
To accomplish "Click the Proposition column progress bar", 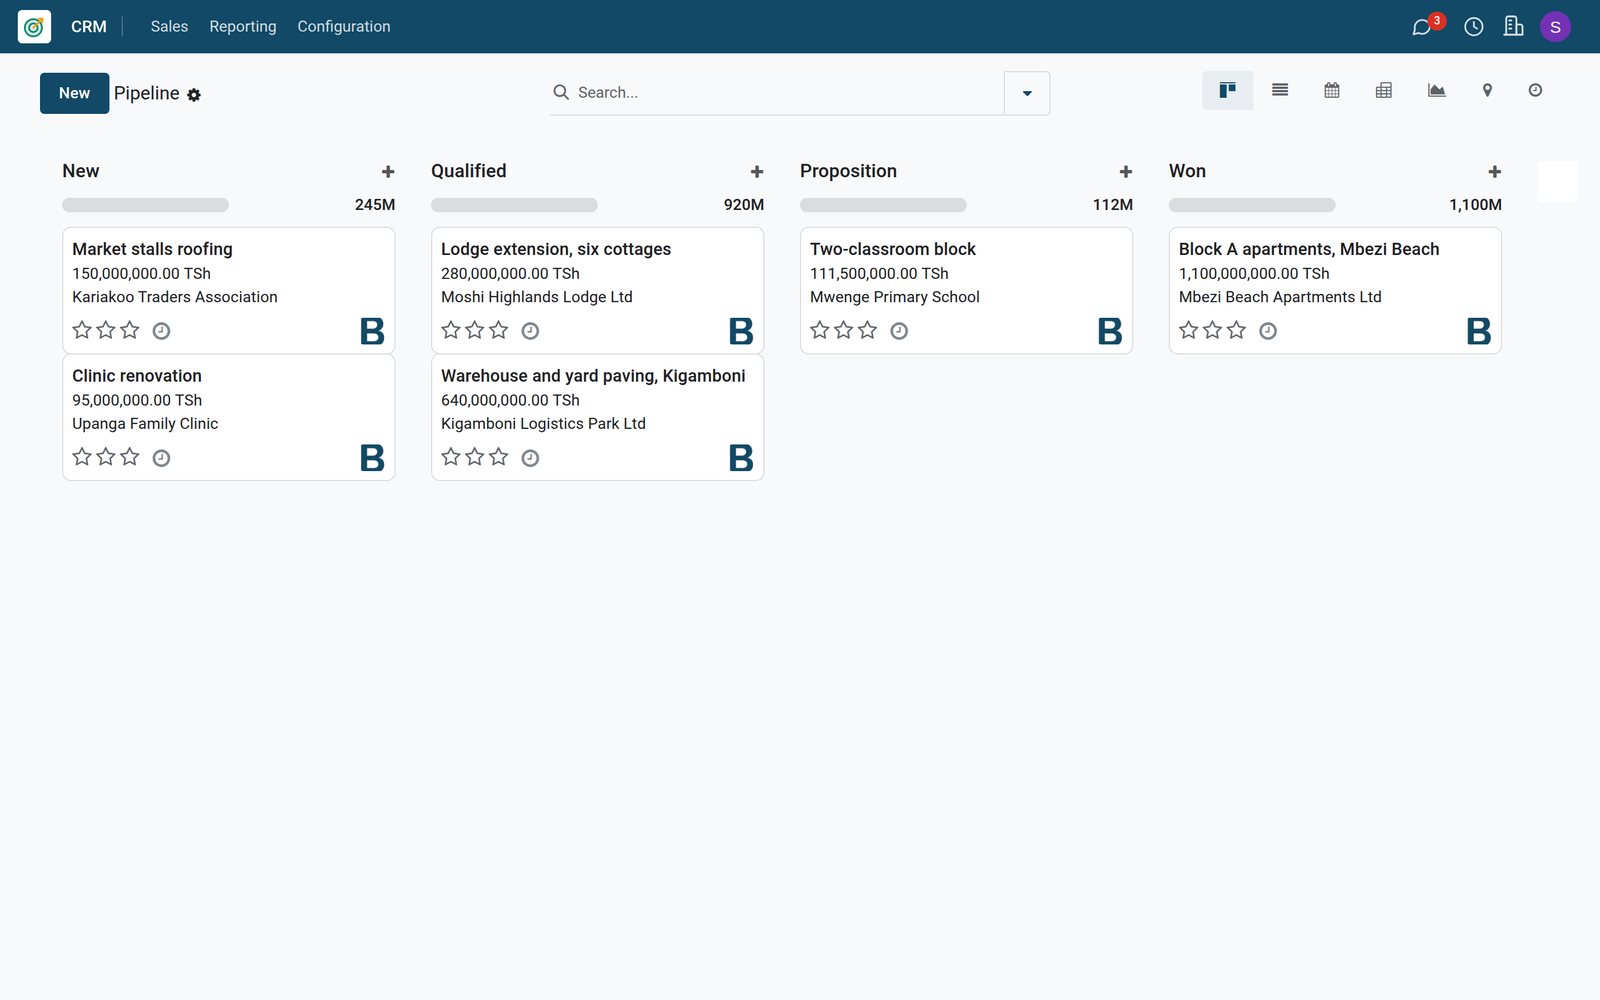I will (883, 205).
